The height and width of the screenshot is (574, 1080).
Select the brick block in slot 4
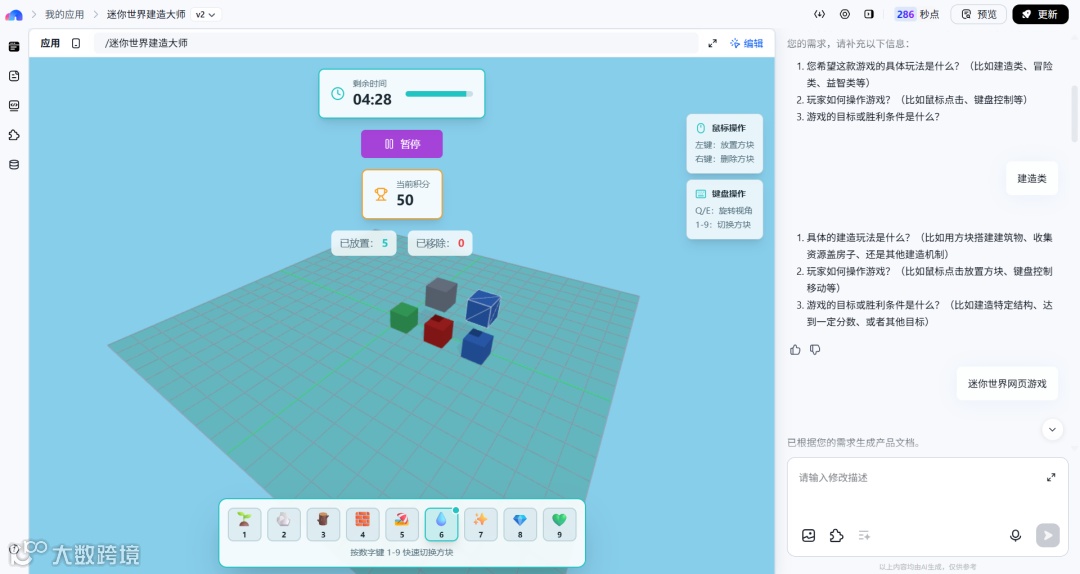(x=362, y=524)
